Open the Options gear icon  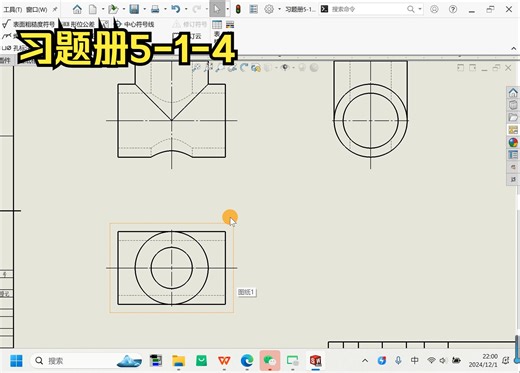(269, 9)
